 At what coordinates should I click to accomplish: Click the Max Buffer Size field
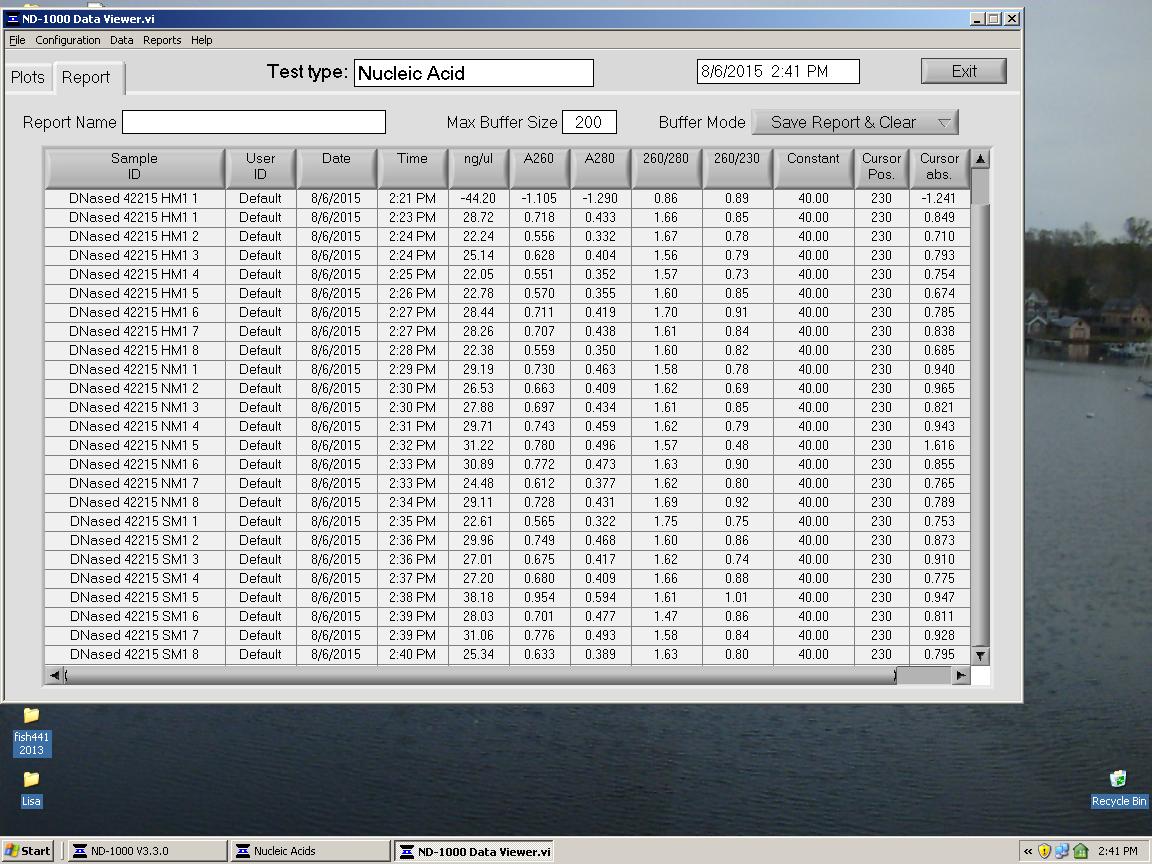tap(589, 122)
